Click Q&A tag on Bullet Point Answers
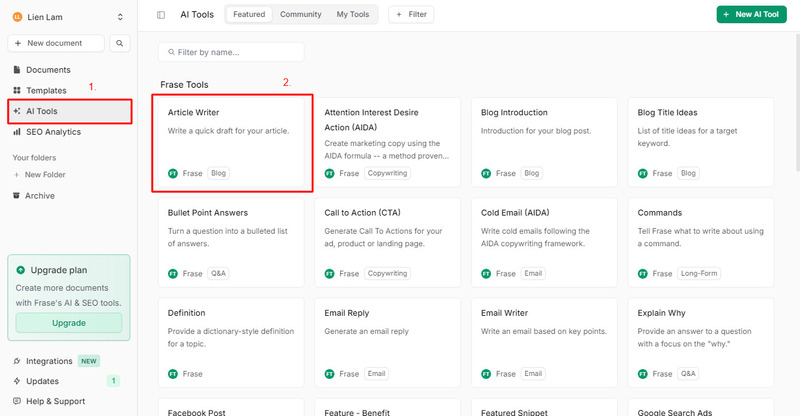Screen dimensions: 800x416 click(x=218, y=274)
